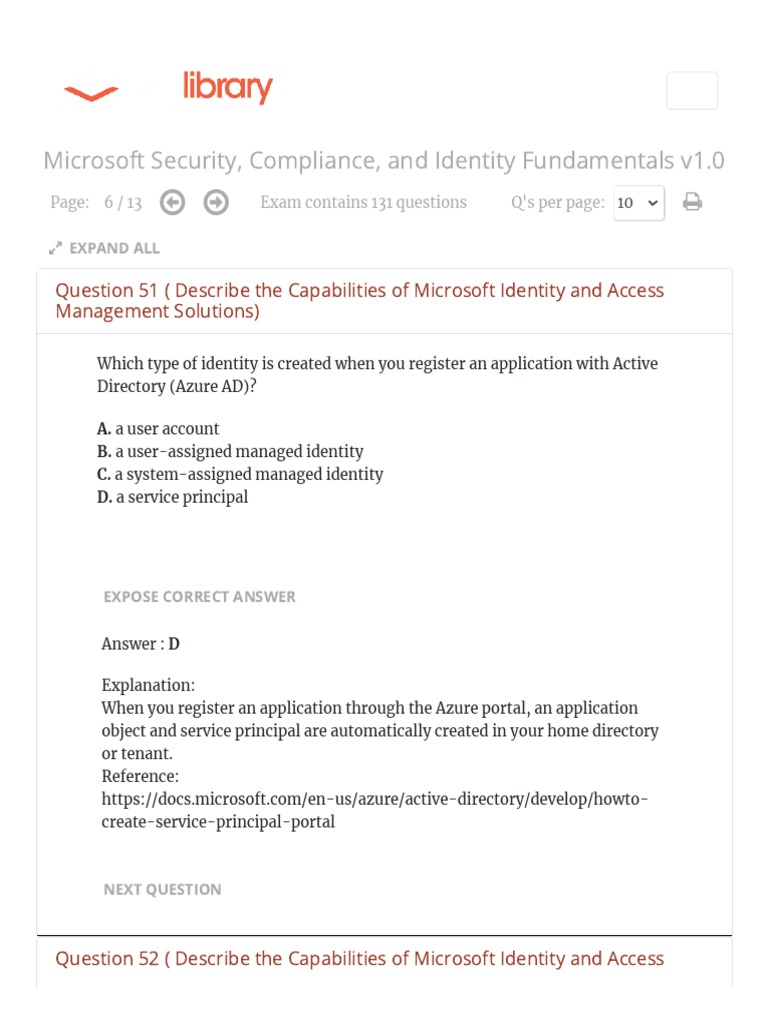Click the orange chevron logo icon
The height and width of the screenshot is (1024, 768).
[x=91, y=94]
